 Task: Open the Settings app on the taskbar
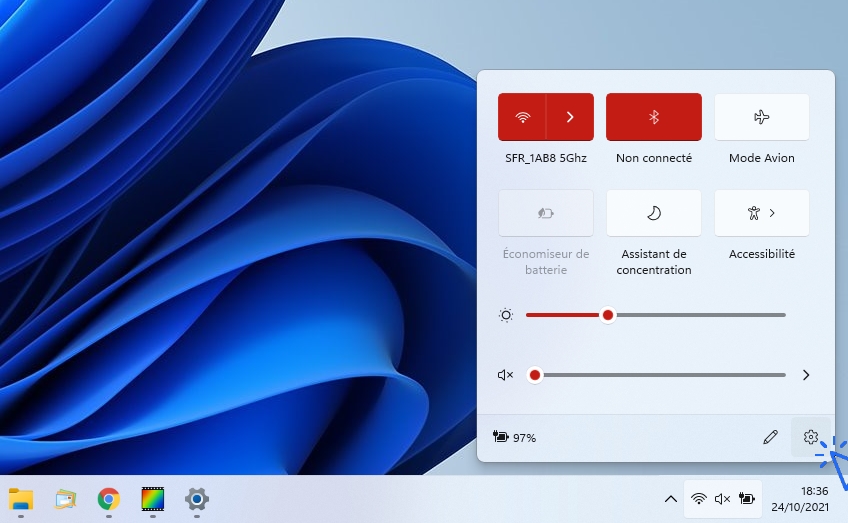[197, 498]
